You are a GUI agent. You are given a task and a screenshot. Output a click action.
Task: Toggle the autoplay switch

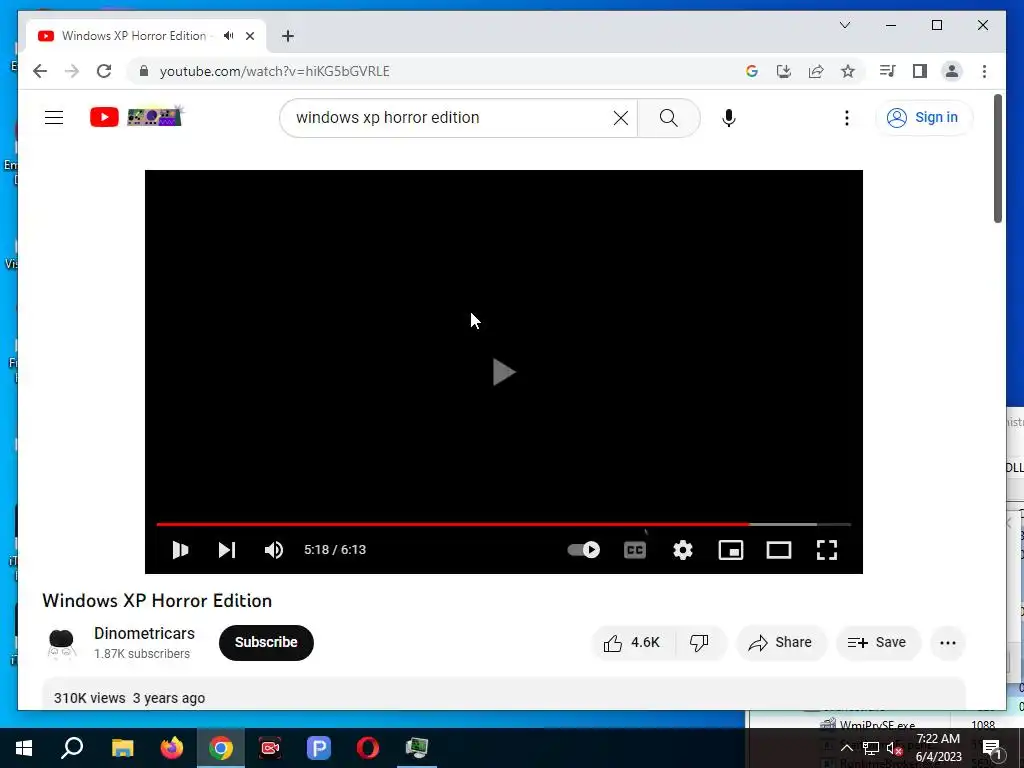tap(583, 550)
